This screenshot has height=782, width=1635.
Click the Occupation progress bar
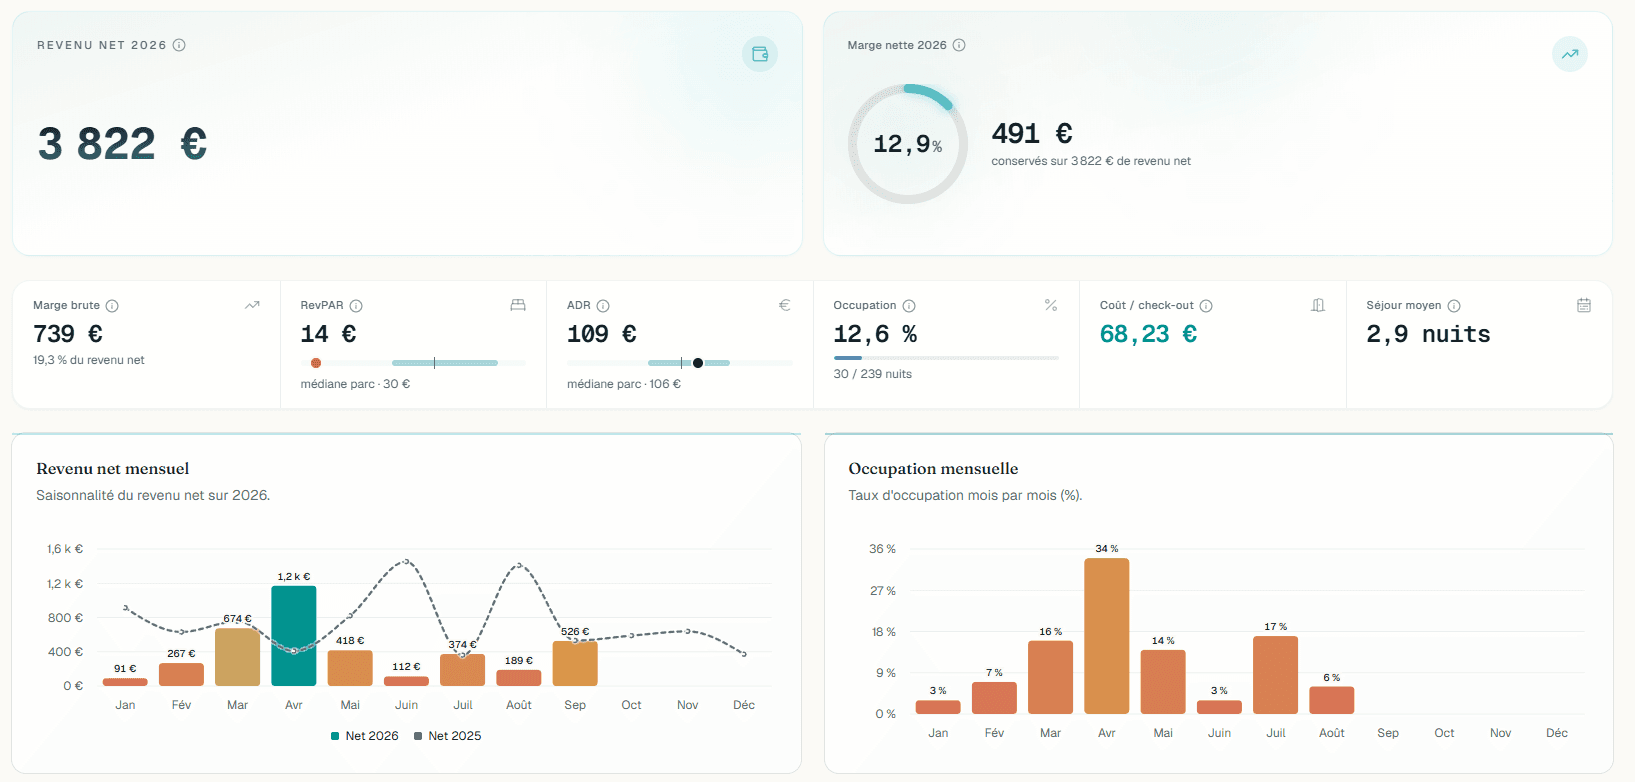click(946, 358)
